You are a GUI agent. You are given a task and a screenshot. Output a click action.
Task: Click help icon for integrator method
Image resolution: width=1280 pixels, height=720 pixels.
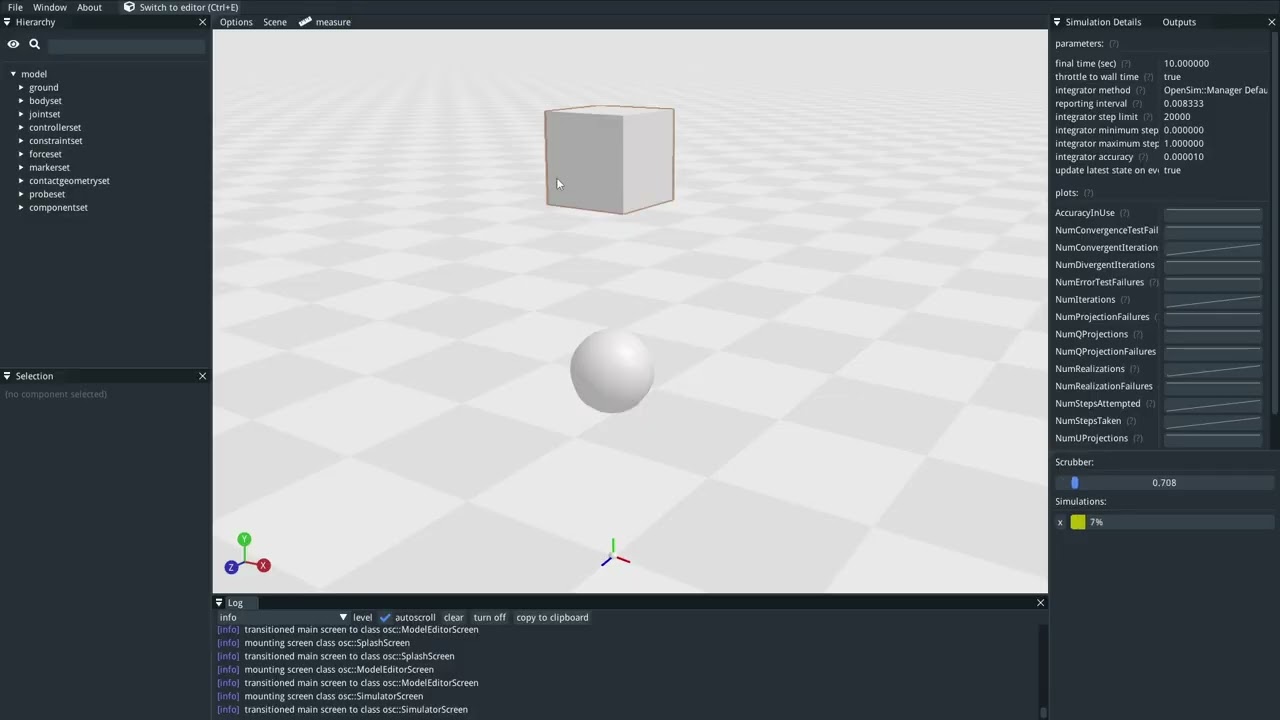point(1140,90)
